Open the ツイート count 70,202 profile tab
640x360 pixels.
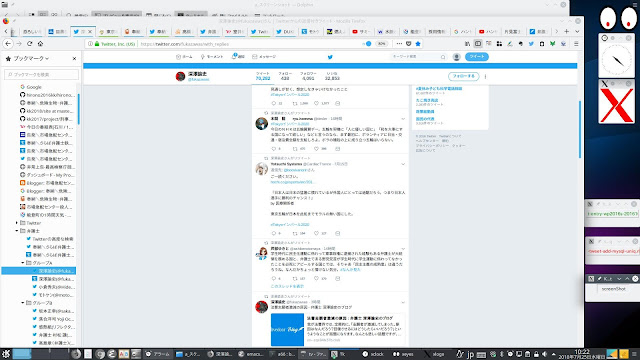pyautogui.click(x=263, y=76)
